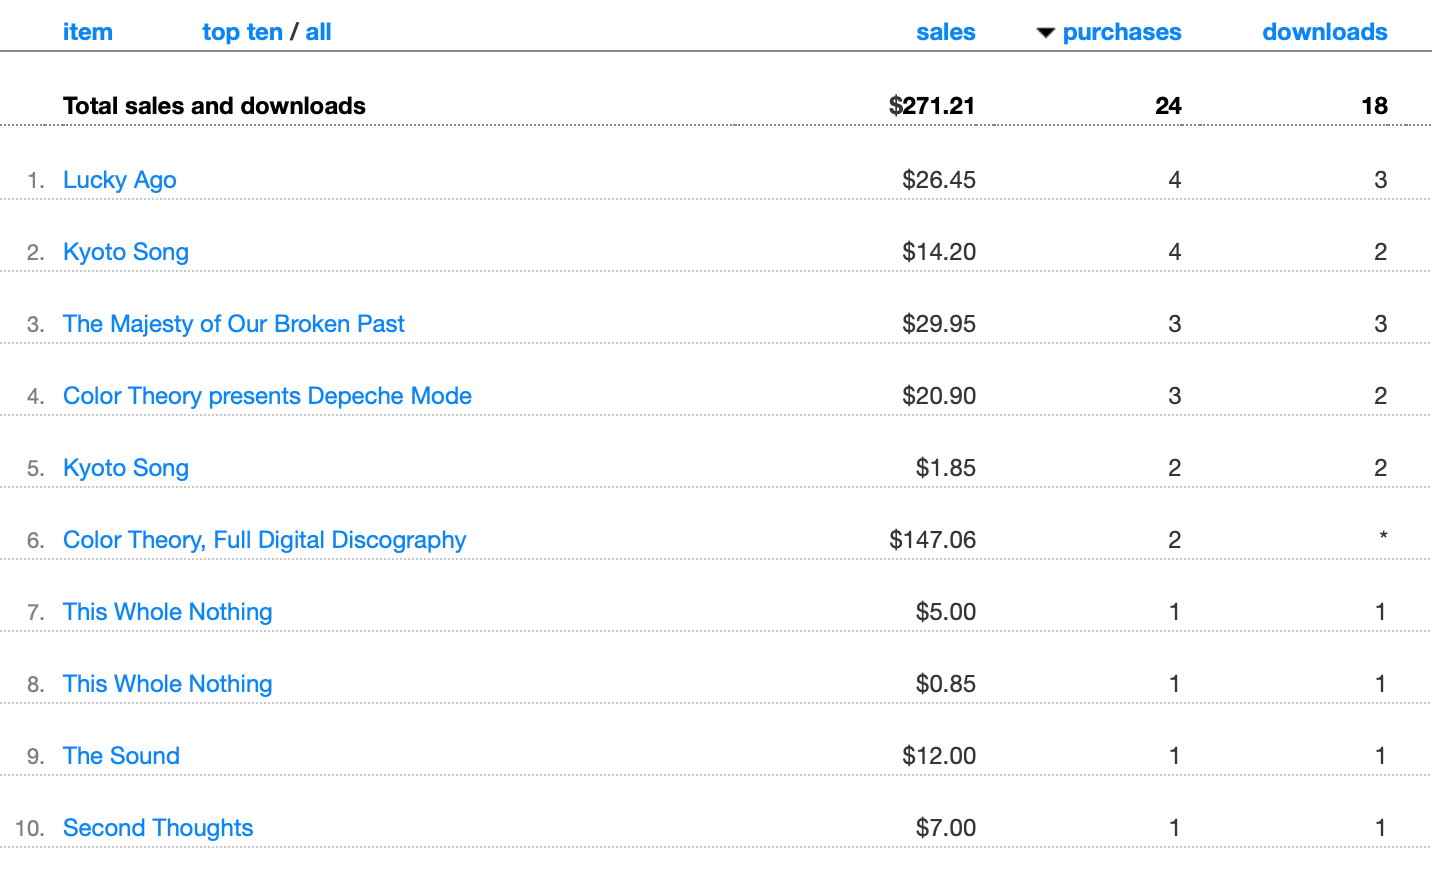Open The Sound item
1432x874 pixels.
coord(121,756)
